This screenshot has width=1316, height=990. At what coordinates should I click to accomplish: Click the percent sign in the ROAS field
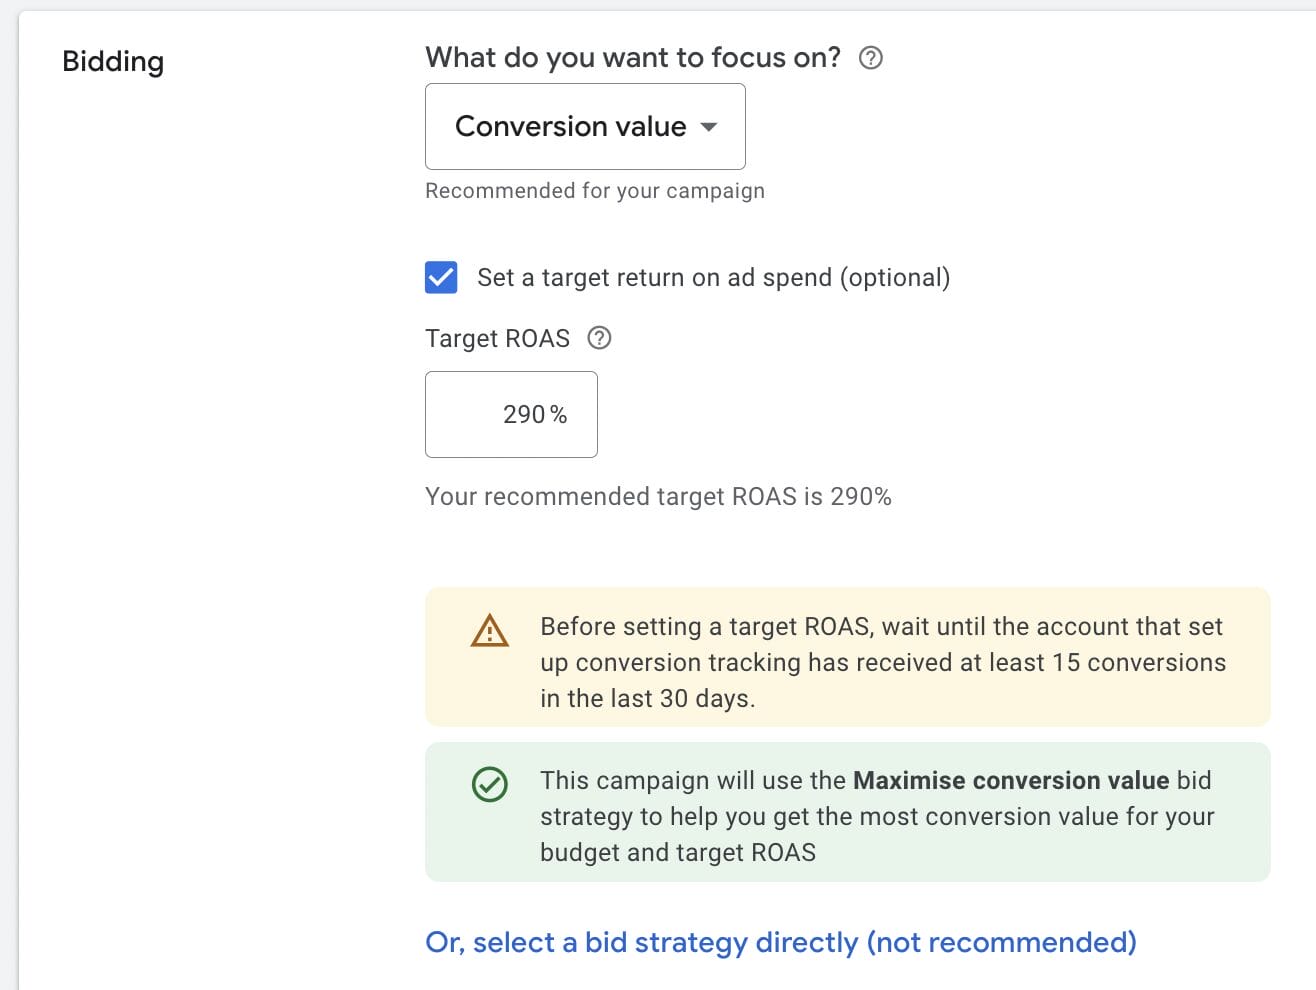[559, 414]
